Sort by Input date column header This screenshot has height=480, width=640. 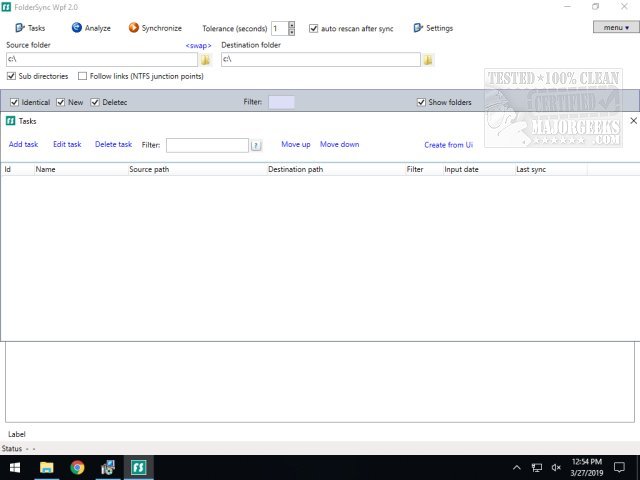click(x=479, y=169)
